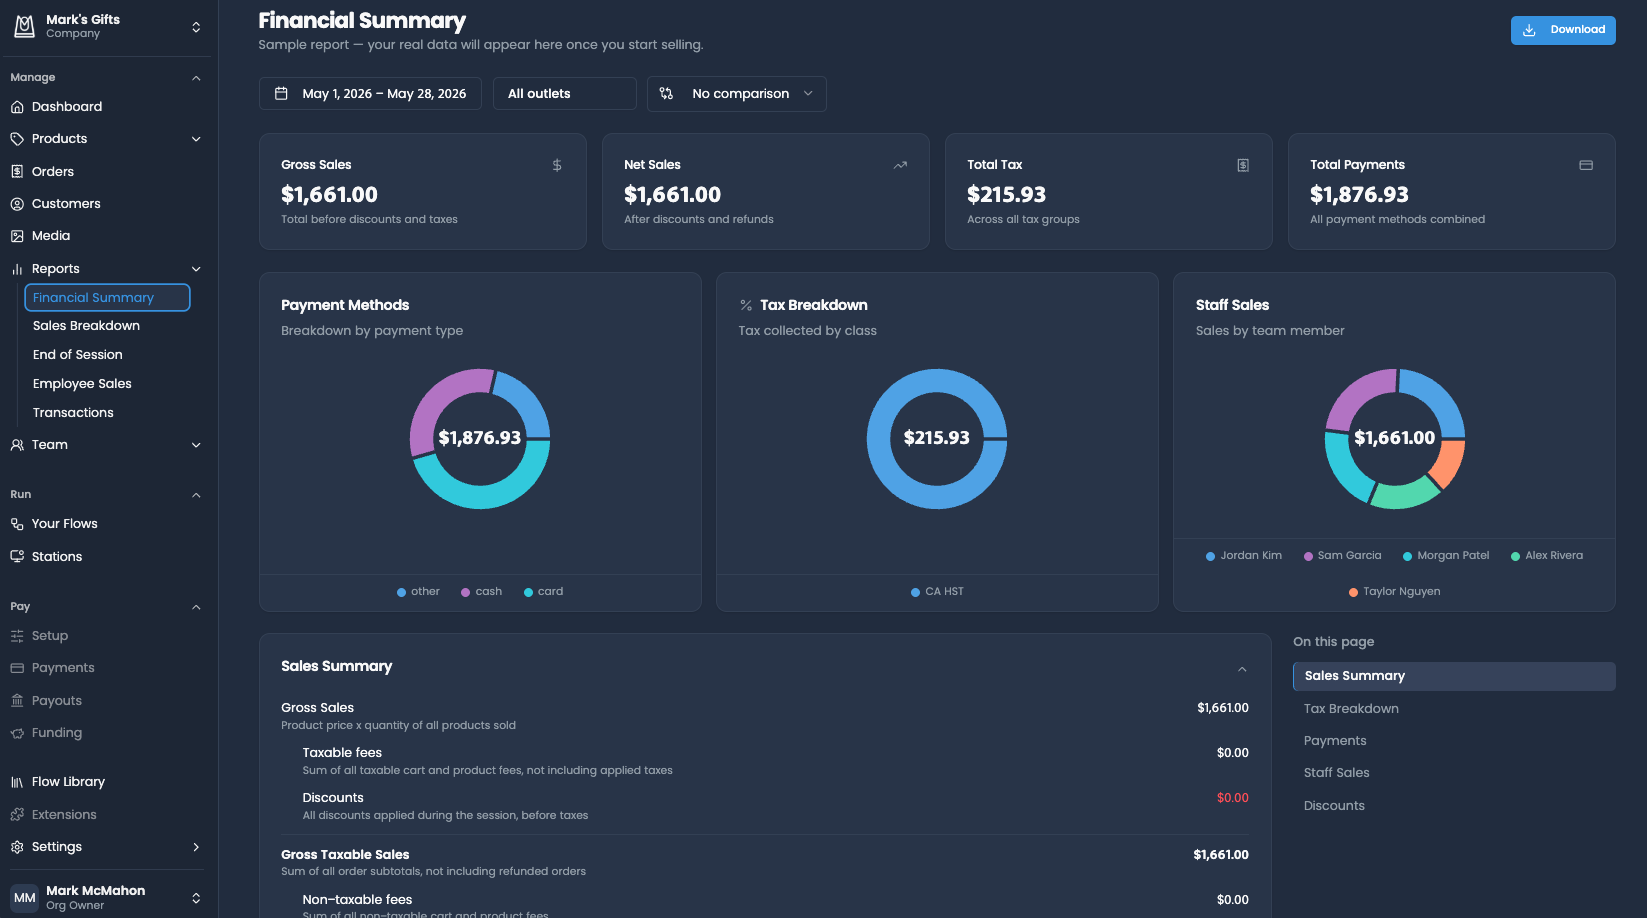Click the Mark's Gifts company logo icon
The height and width of the screenshot is (918, 1647).
click(x=24, y=27)
